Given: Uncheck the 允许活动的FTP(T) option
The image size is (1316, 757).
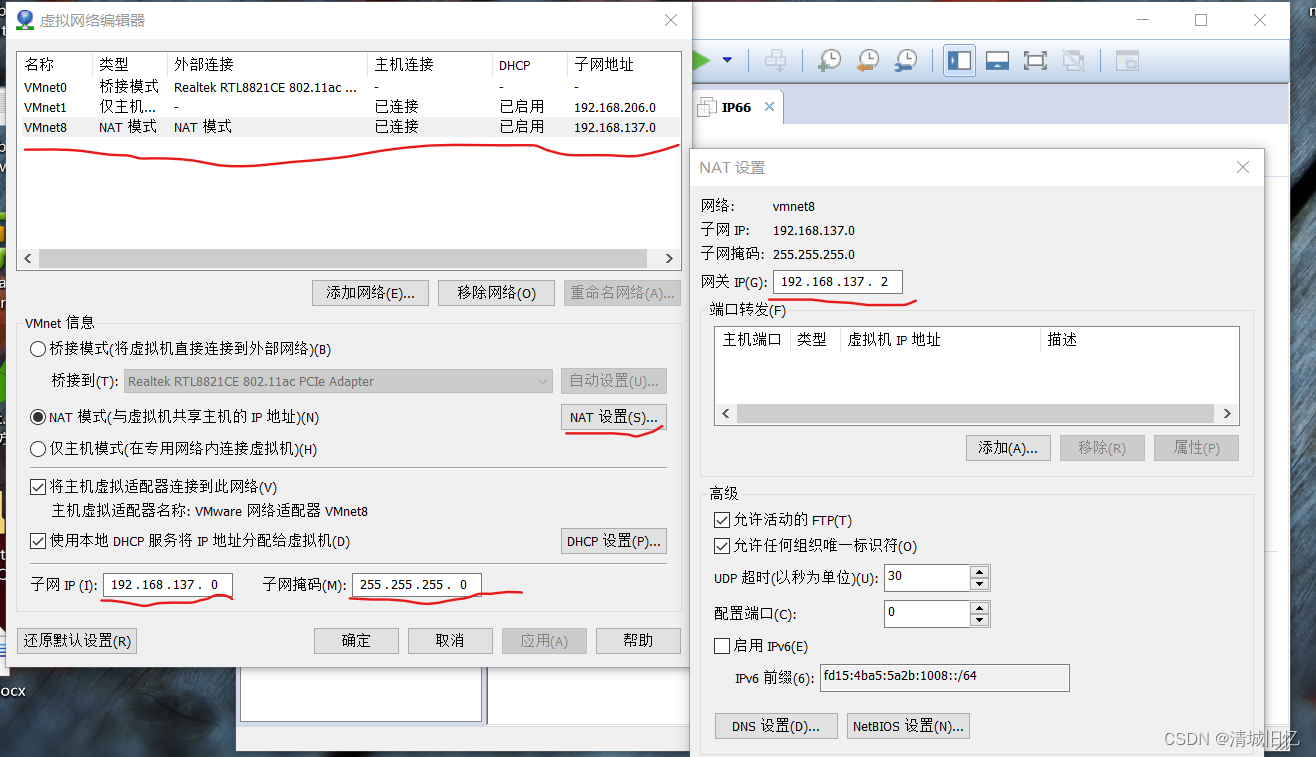Looking at the screenshot, I should [x=722, y=519].
